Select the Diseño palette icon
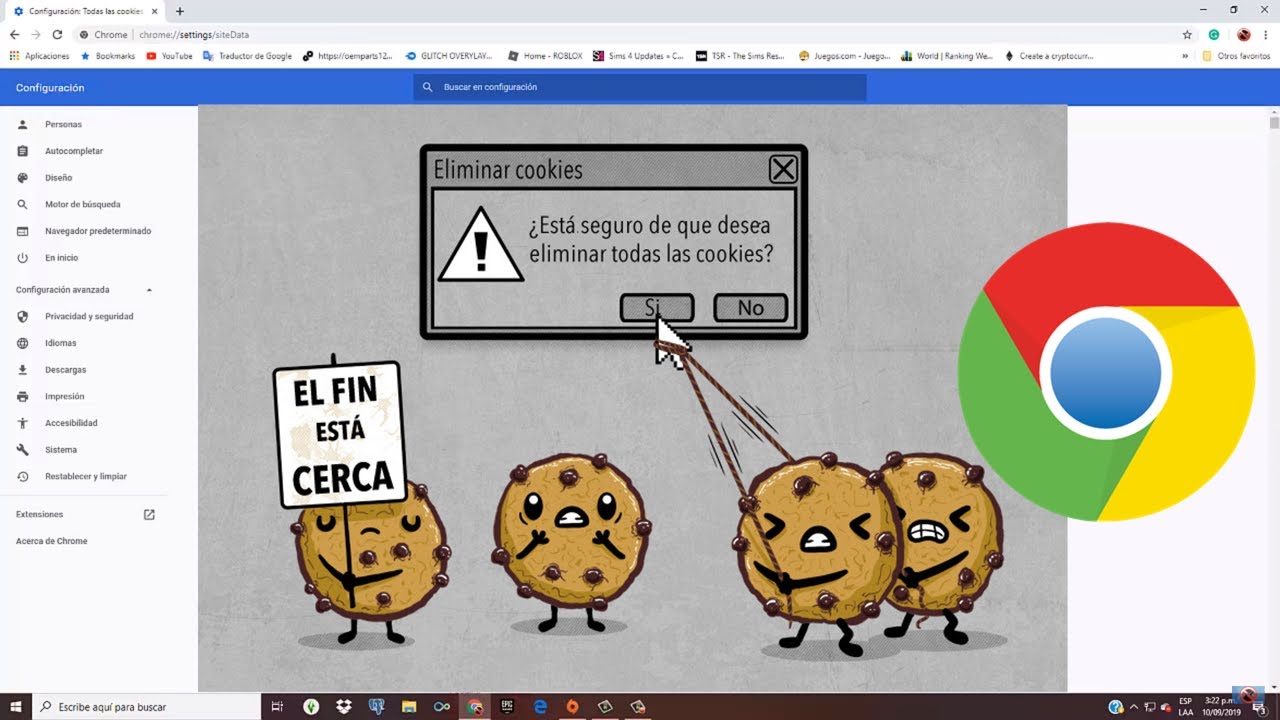1280x720 pixels. (x=23, y=178)
